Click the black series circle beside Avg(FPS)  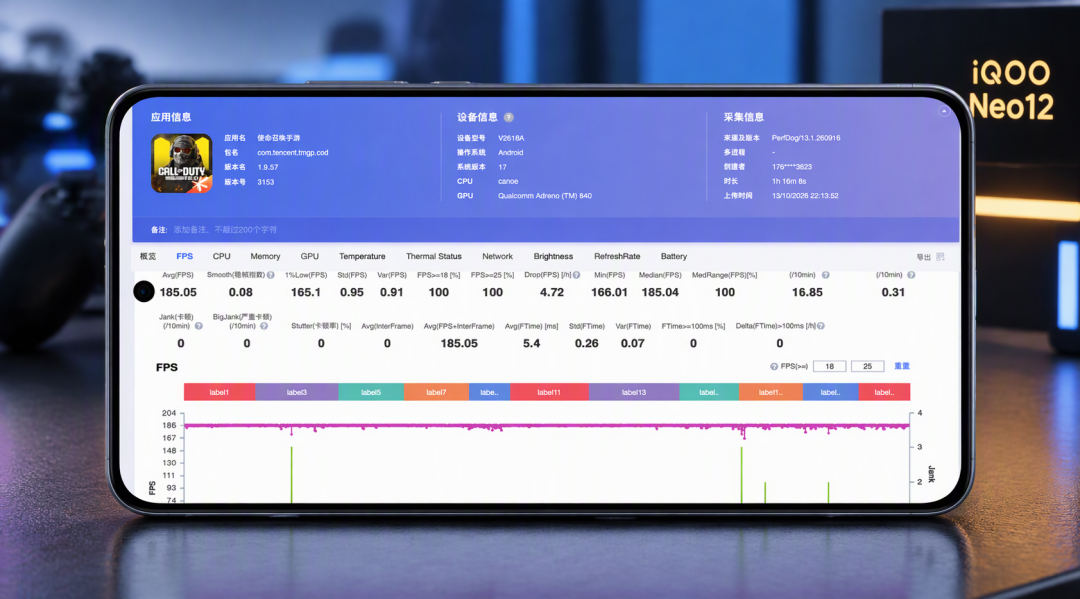[x=144, y=292]
